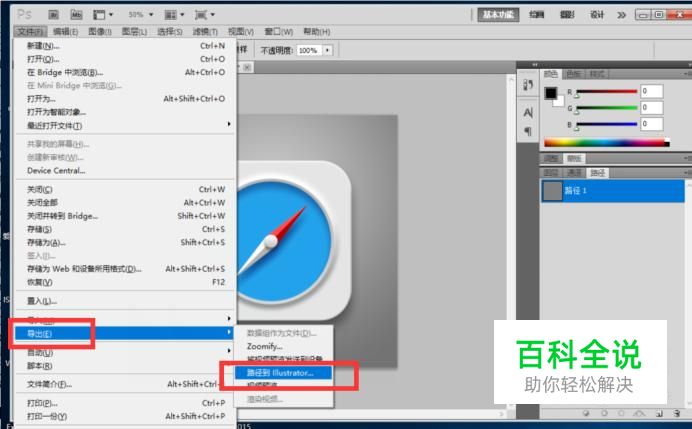This screenshot has width=692, height=429.
Task: Open the Character panel (A| icon)
Action: click(528, 113)
